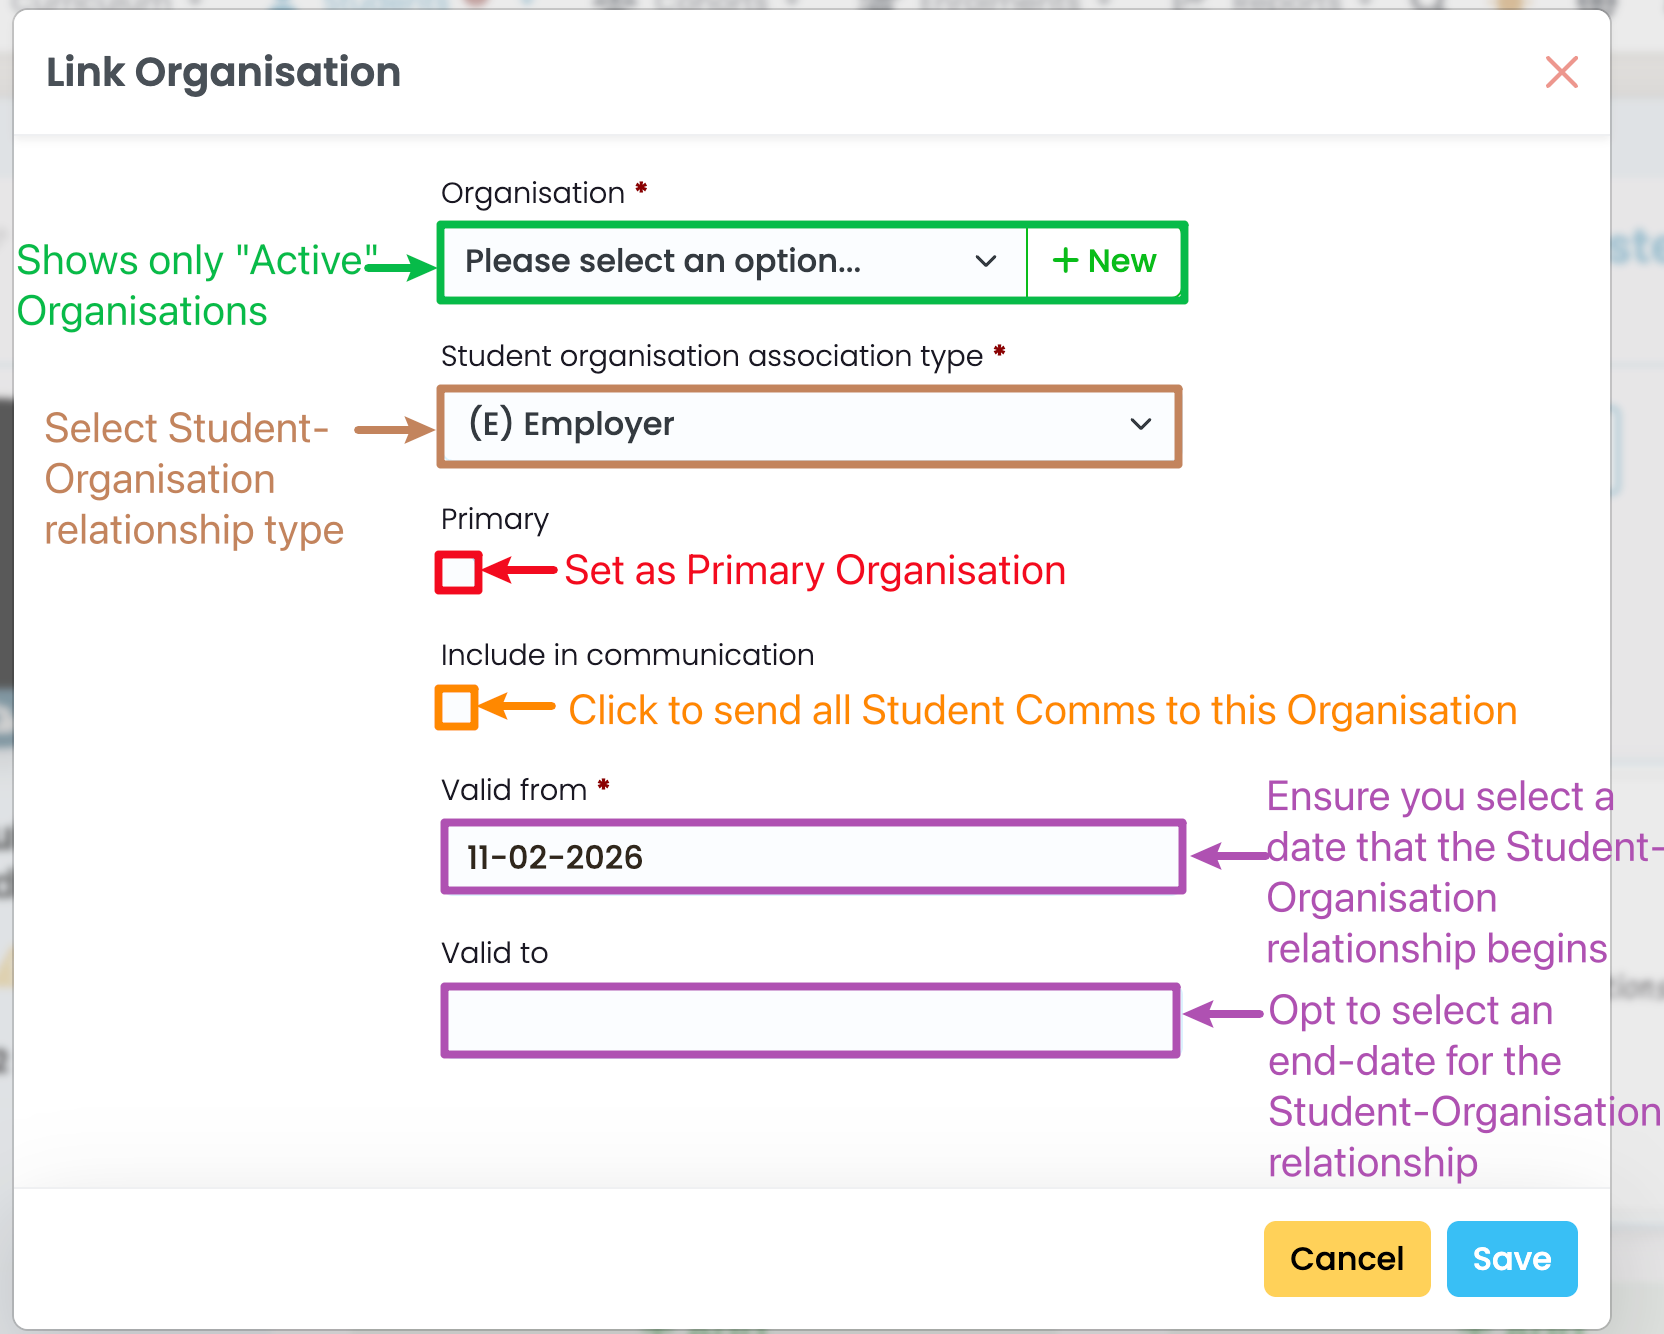Click the chevron in the Employer select box

pos(1140,424)
